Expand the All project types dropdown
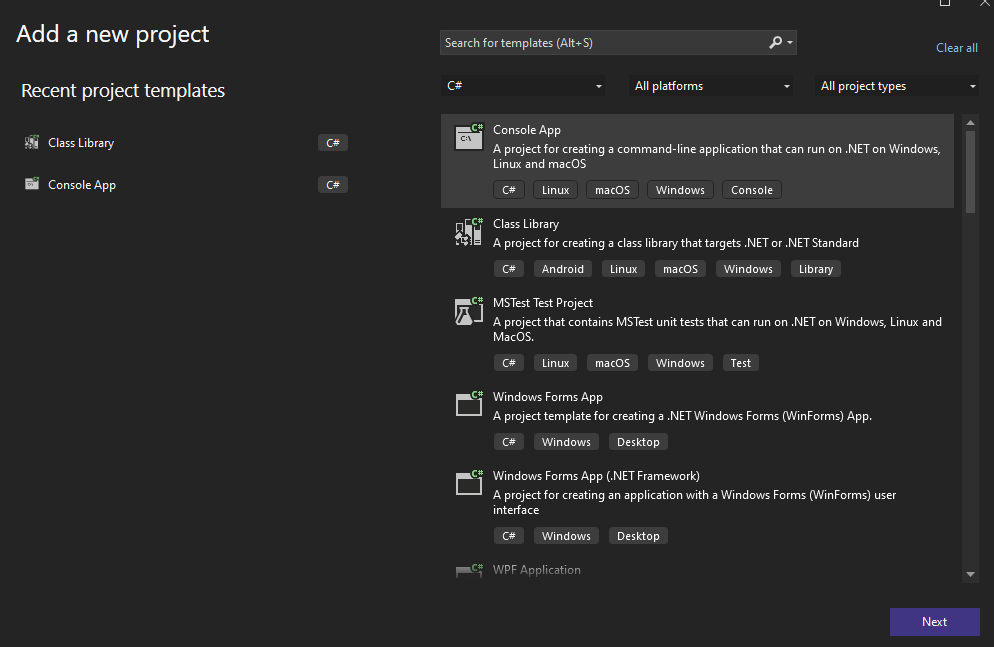 tap(898, 86)
